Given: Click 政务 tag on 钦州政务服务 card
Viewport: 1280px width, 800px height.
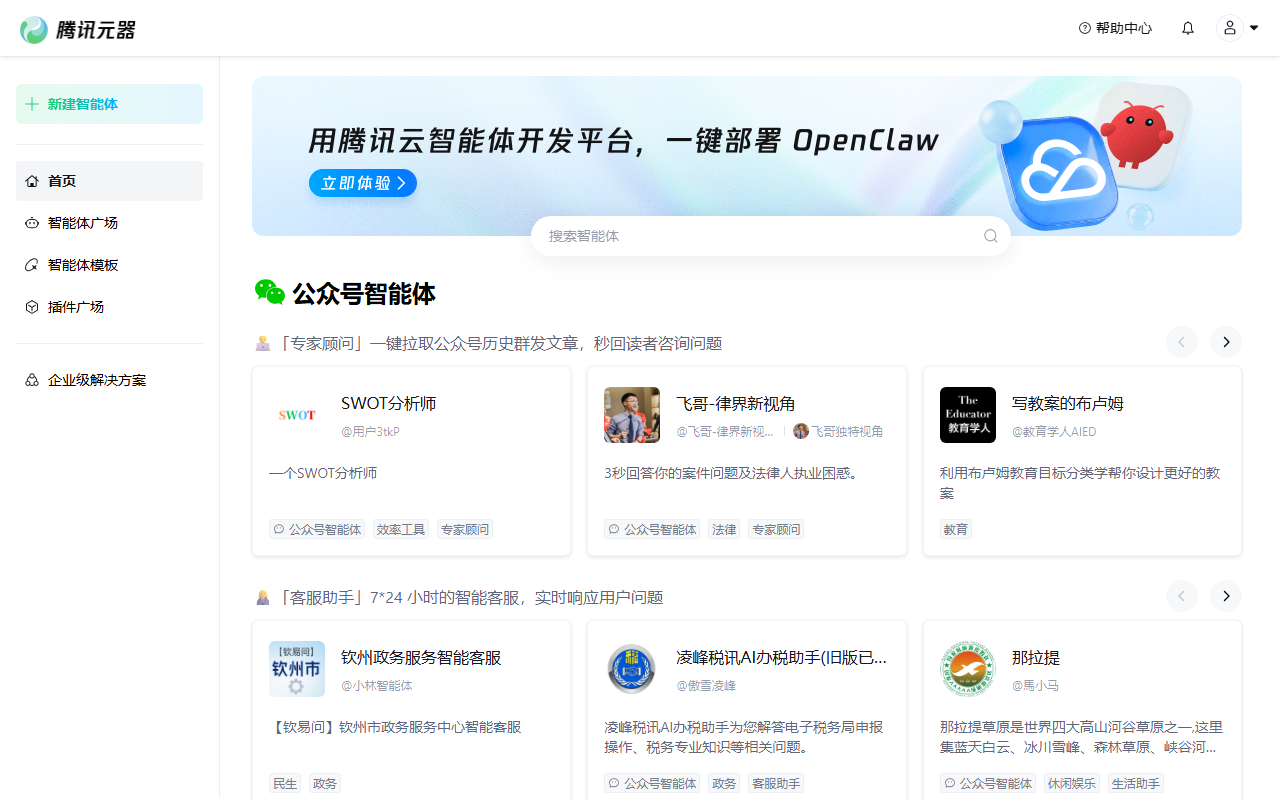Looking at the screenshot, I should [325, 783].
